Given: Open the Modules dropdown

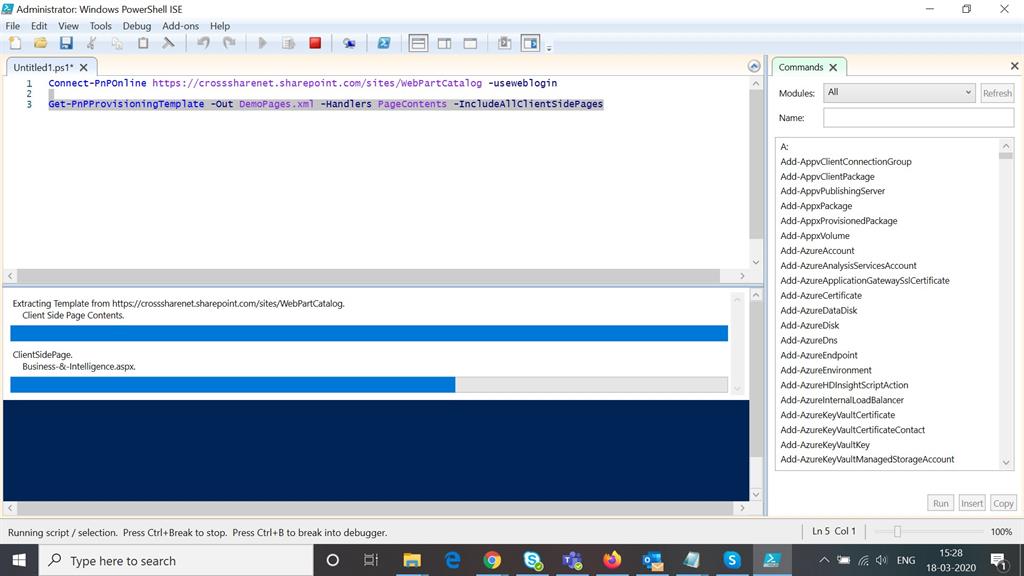Looking at the screenshot, I should (x=899, y=93).
